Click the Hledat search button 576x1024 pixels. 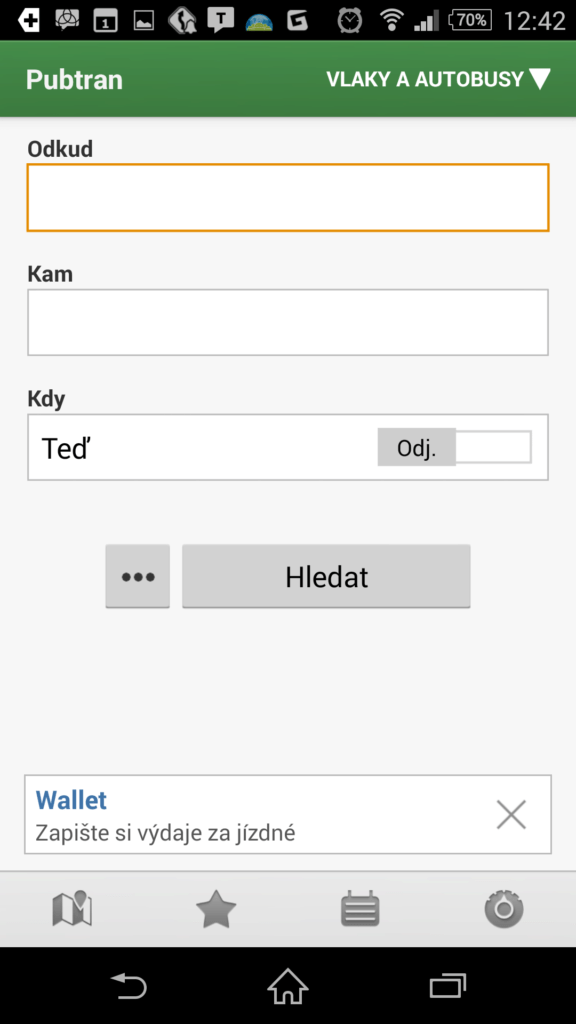click(326, 577)
